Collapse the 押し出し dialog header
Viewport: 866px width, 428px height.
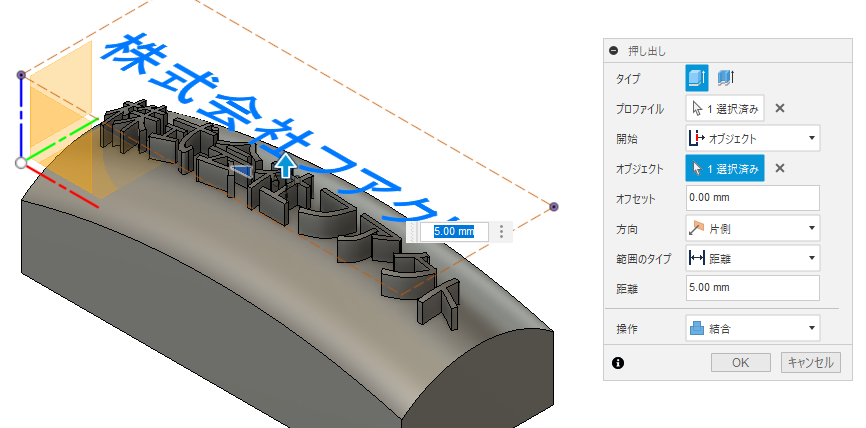[613, 51]
